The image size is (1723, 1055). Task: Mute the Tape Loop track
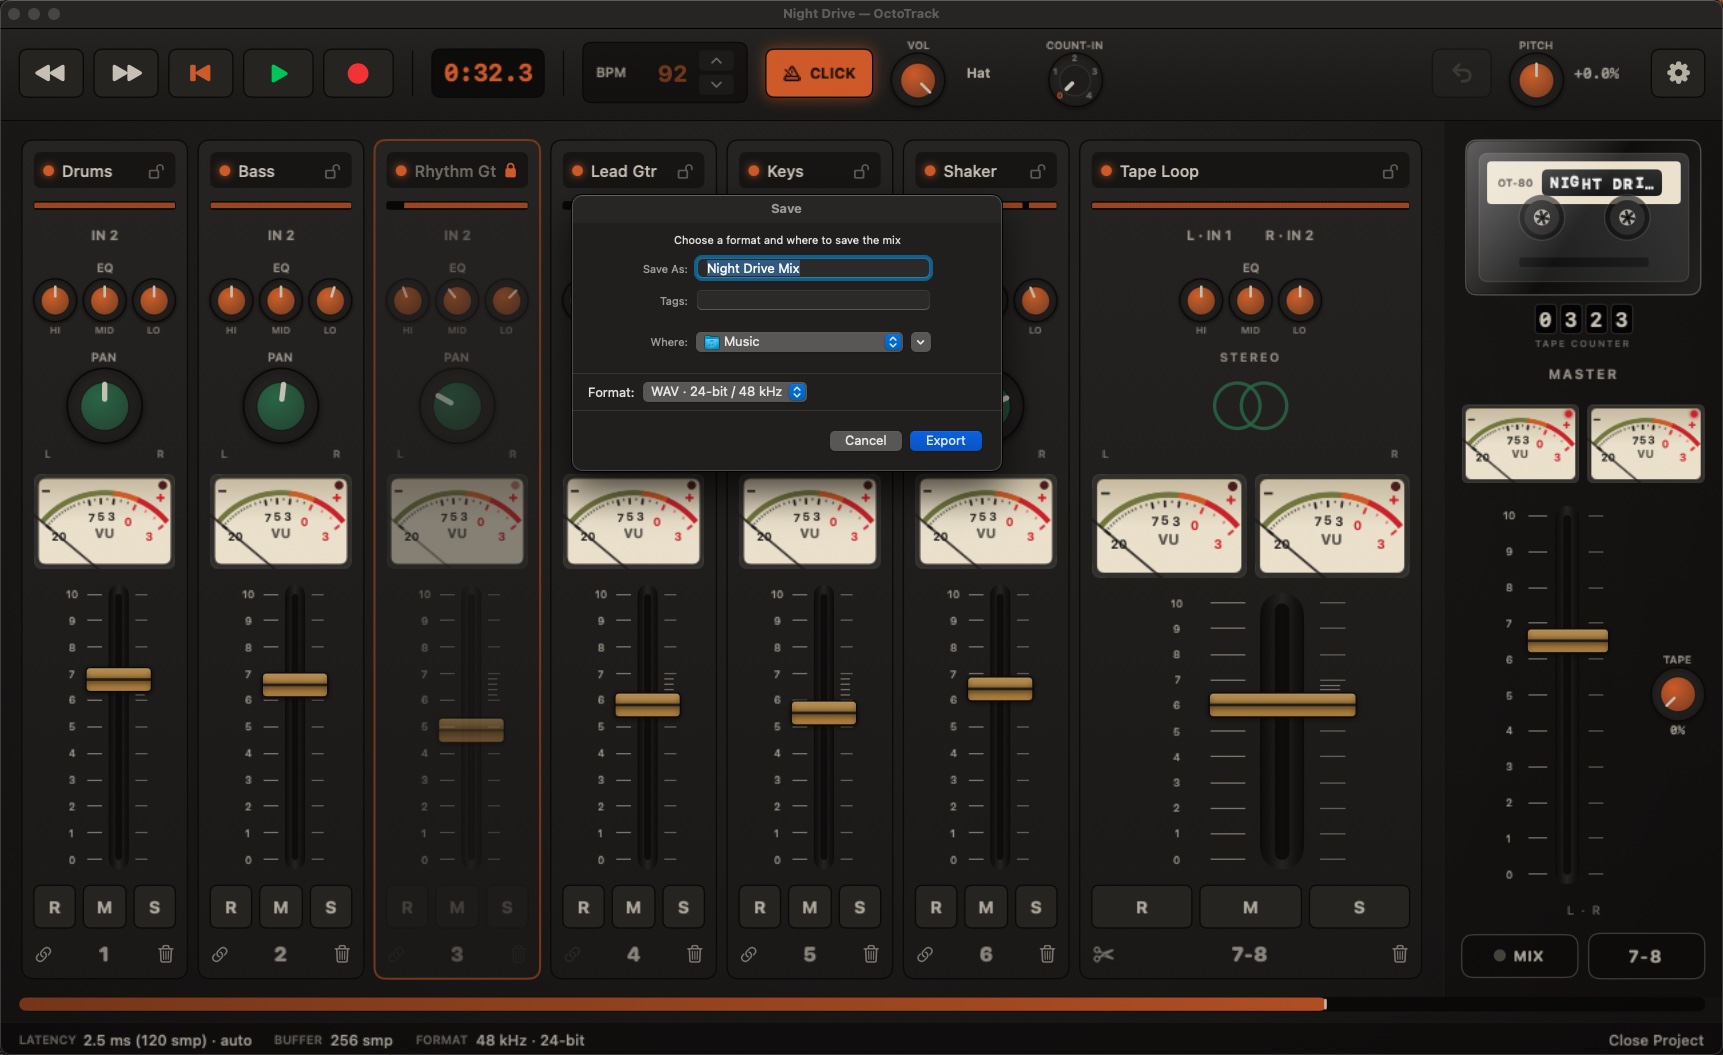[x=1250, y=907]
